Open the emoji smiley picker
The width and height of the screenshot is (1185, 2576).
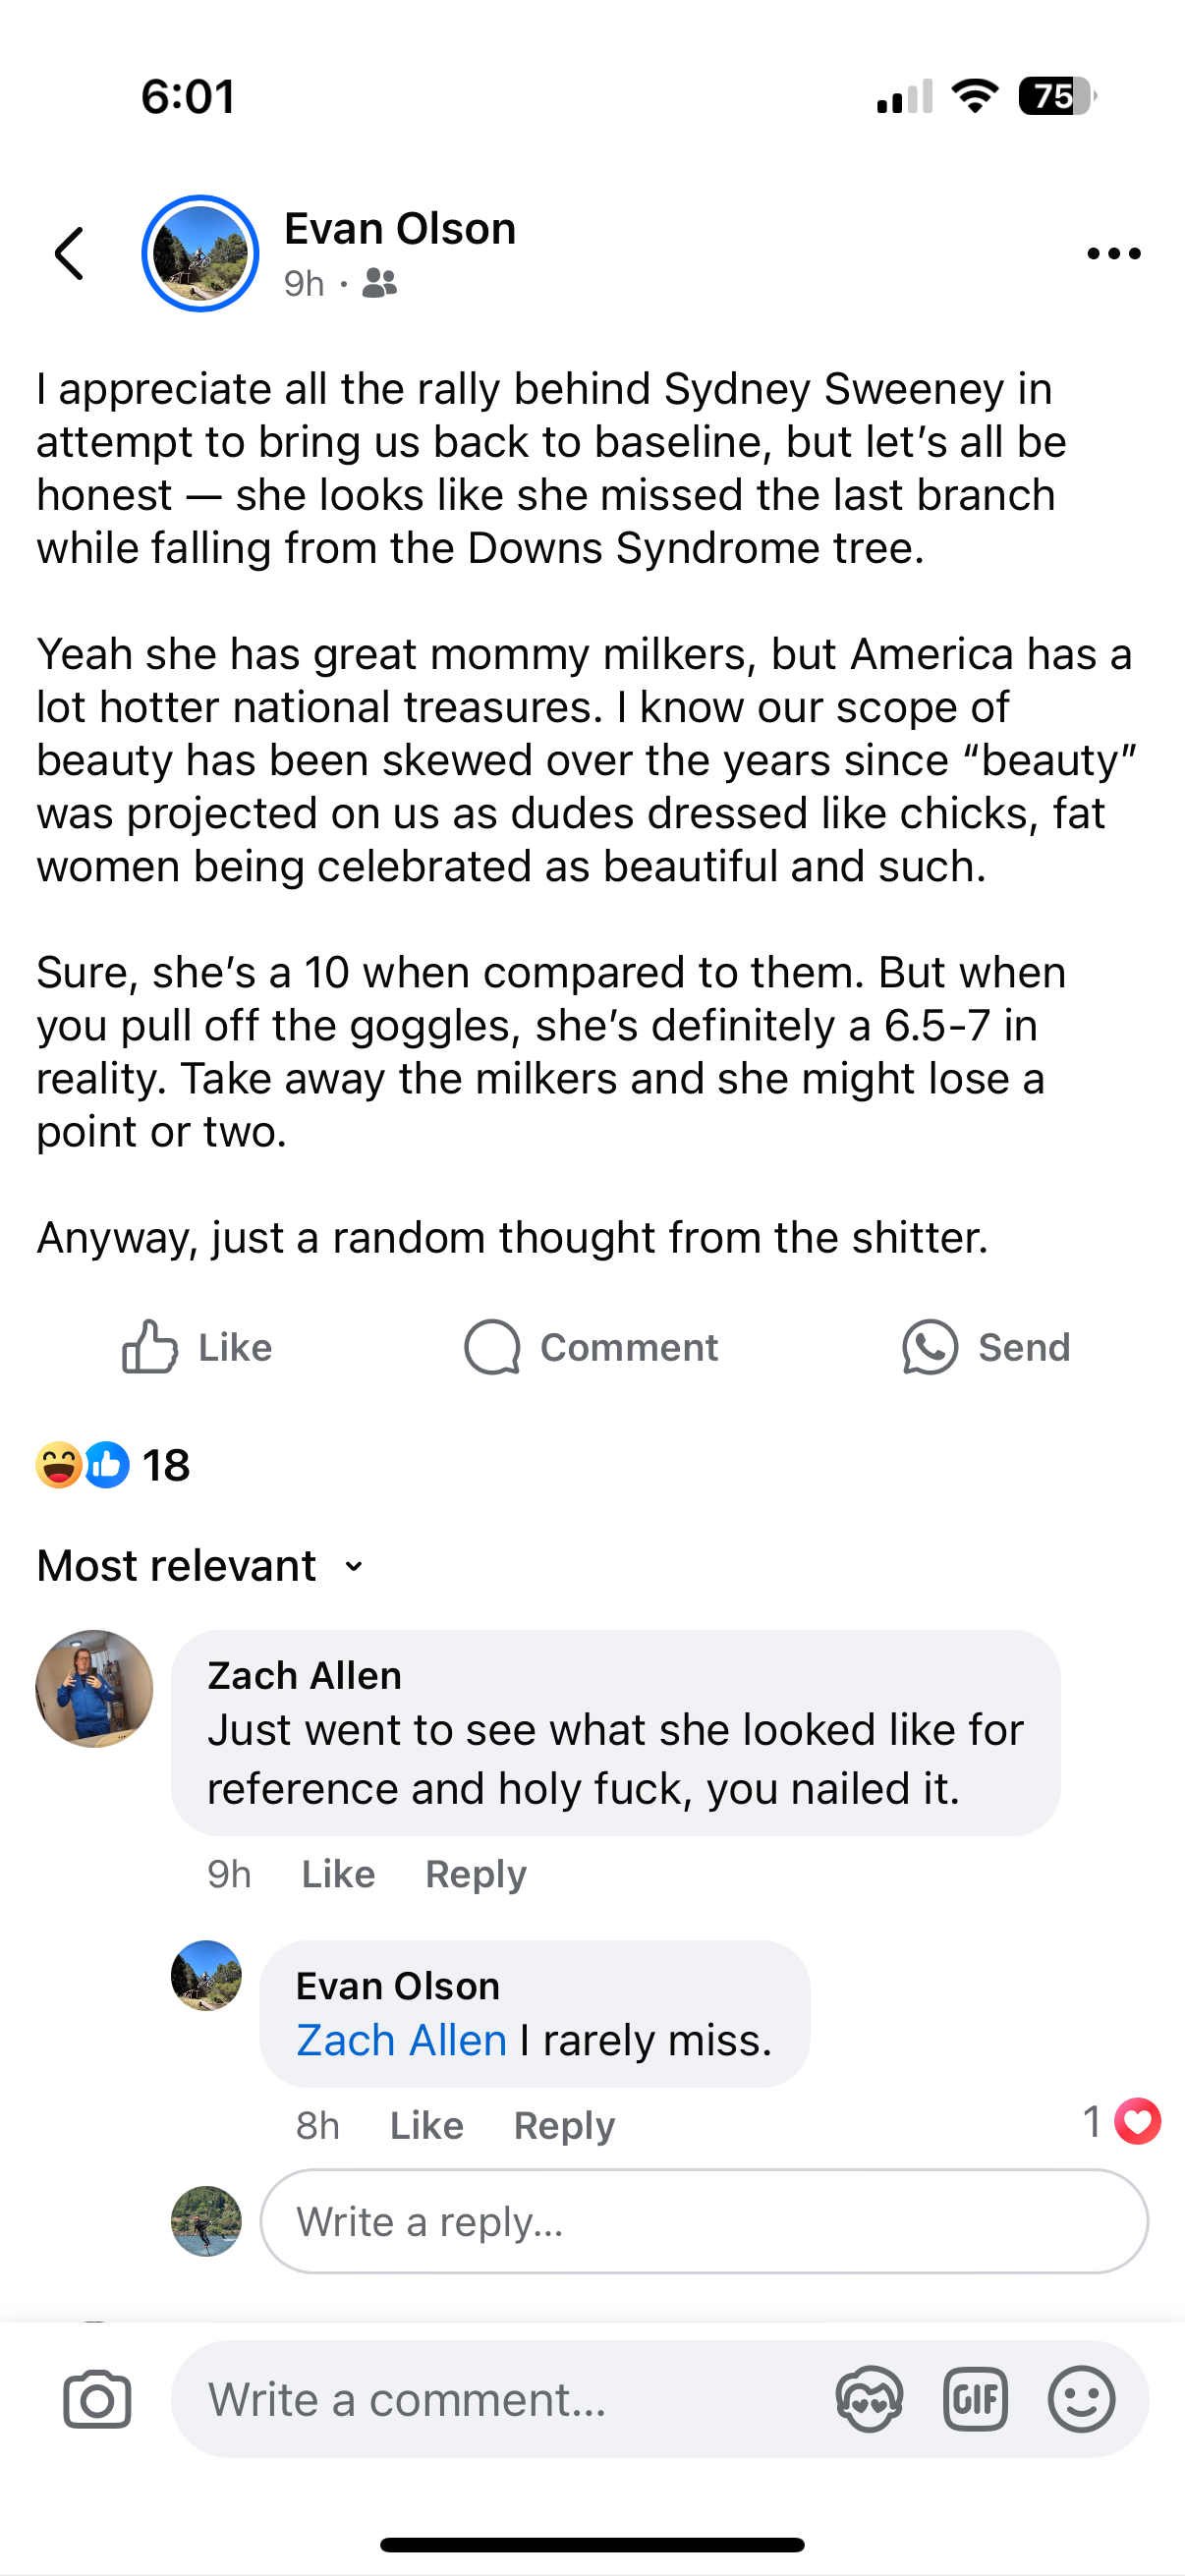point(1081,2399)
